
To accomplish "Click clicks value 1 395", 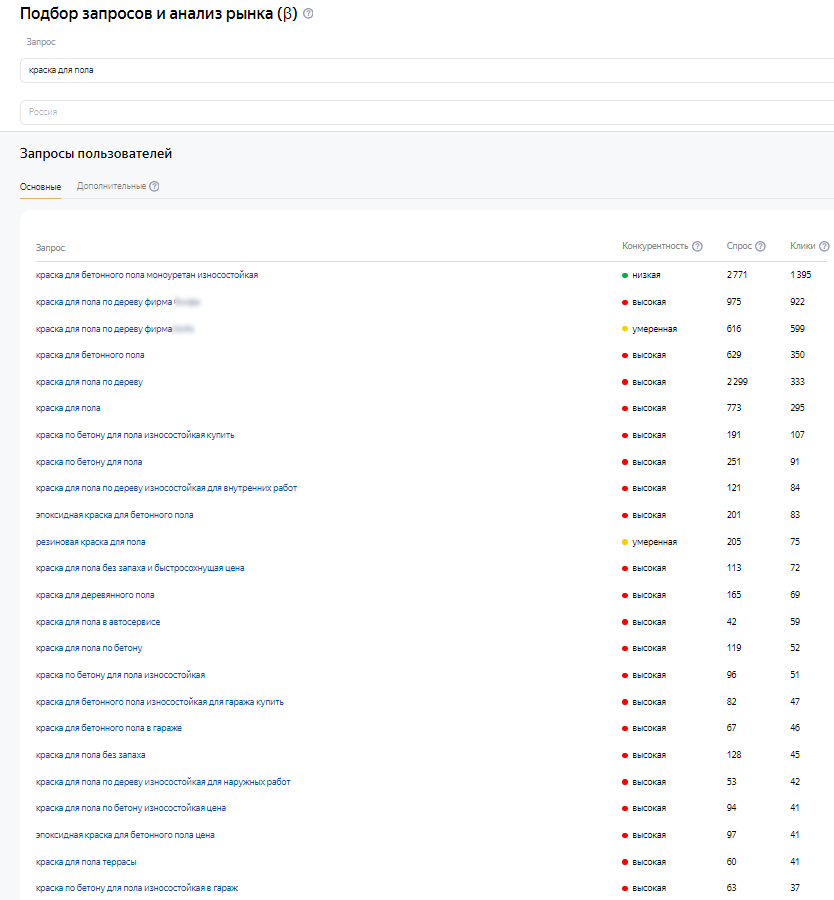I will tap(801, 275).
